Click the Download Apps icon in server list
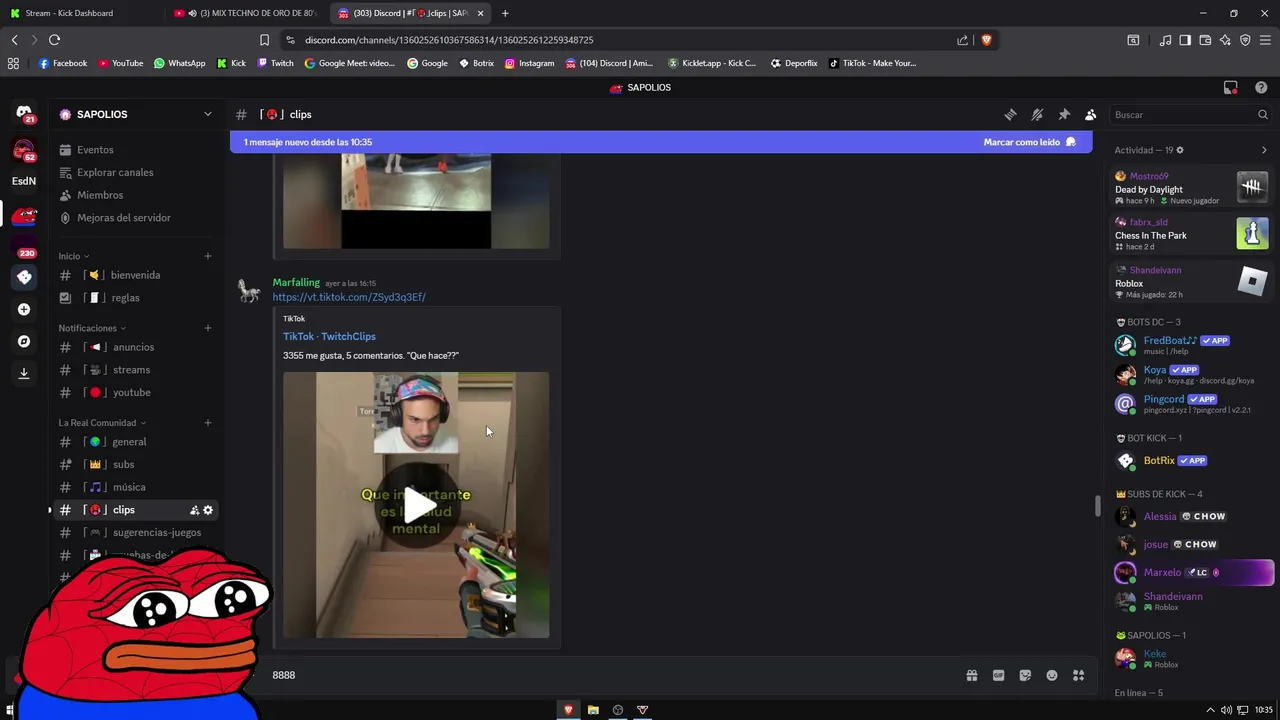 [x=24, y=373]
